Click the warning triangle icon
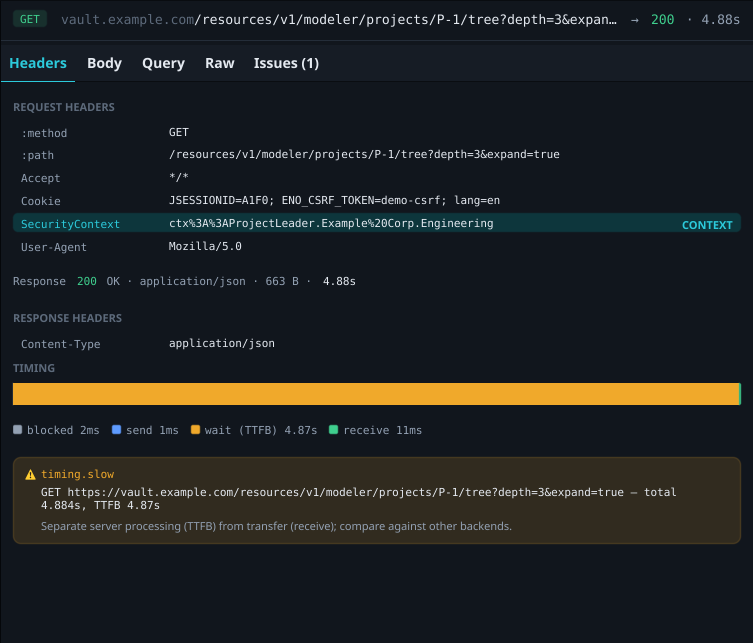The height and width of the screenshot is (643, 753). [30, 474]
